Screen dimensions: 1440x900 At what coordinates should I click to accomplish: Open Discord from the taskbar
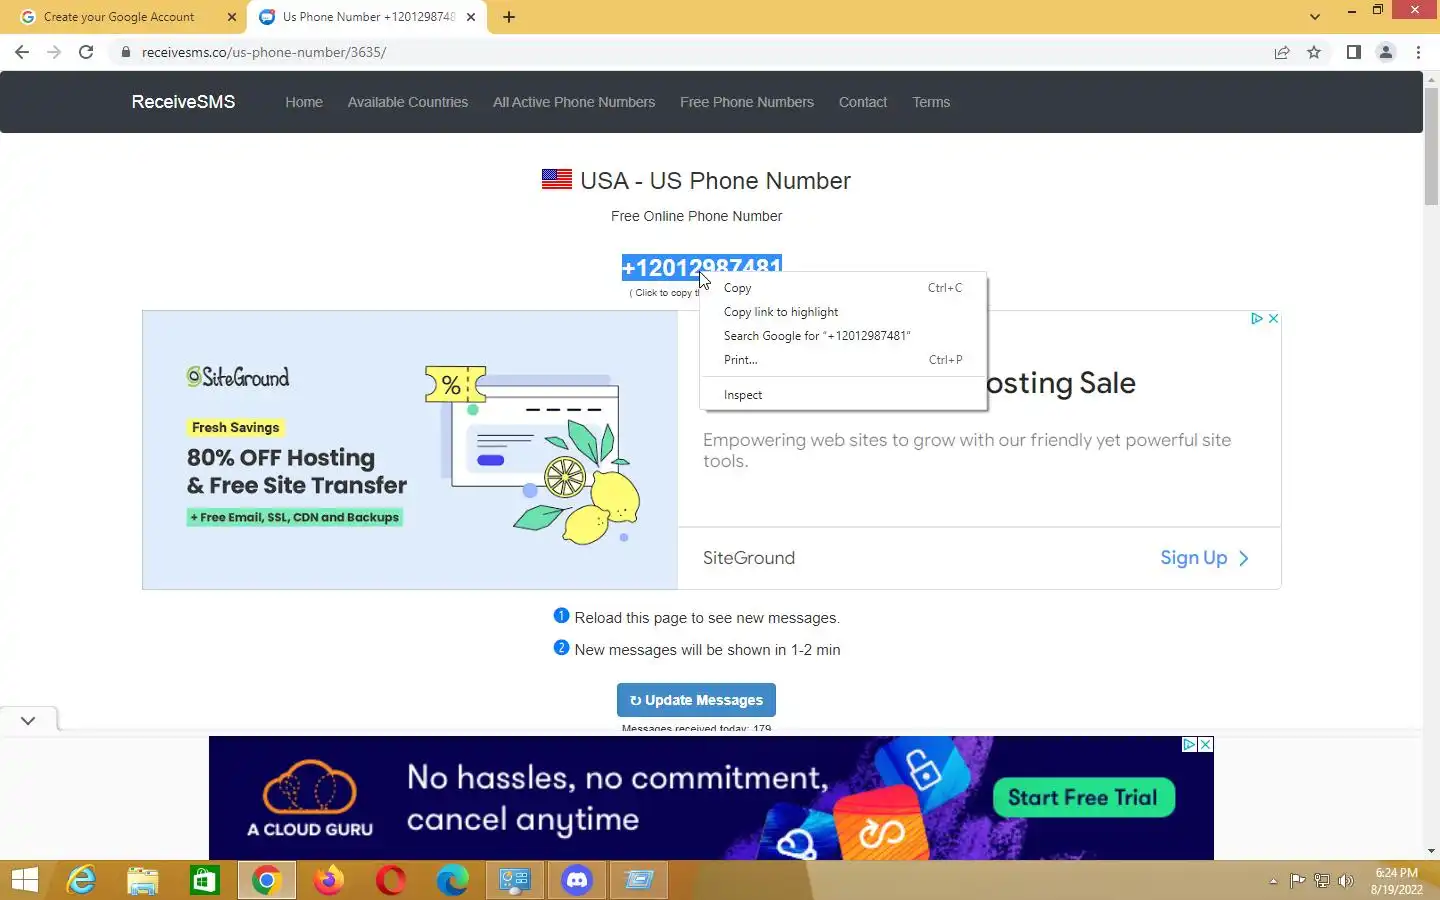coord(577,880)
